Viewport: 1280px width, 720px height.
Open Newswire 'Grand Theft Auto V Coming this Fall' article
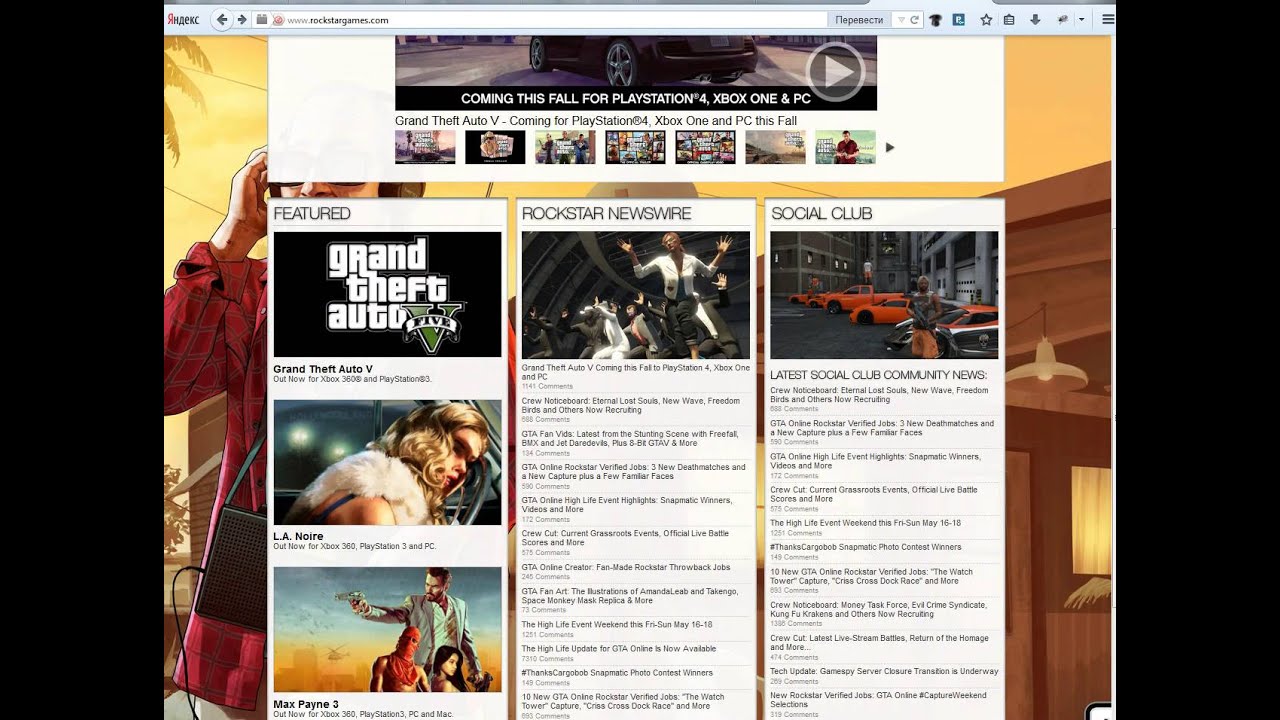635,372
